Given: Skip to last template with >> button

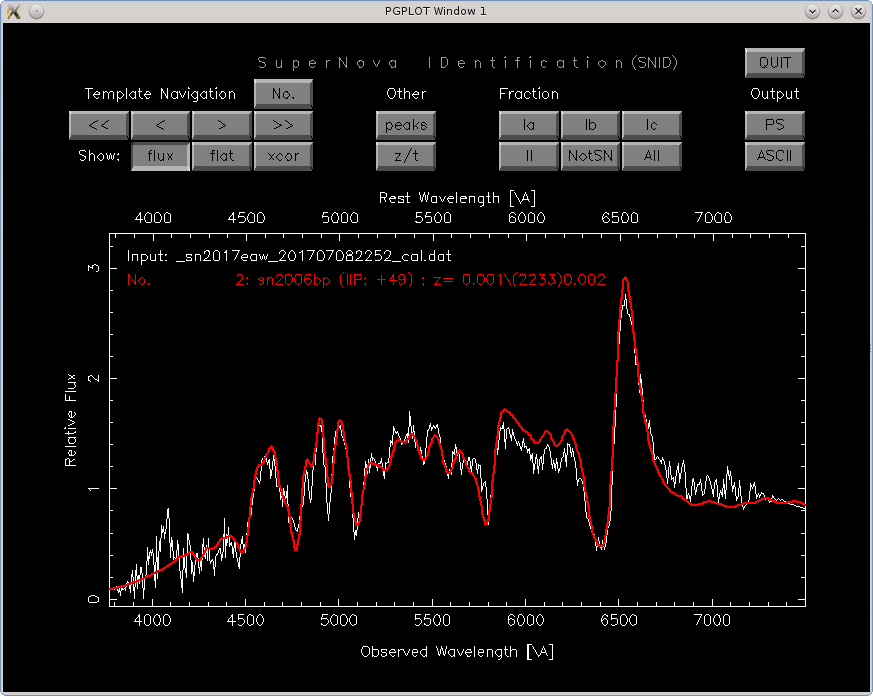Looking at the screenshot, I should (283, 125).
